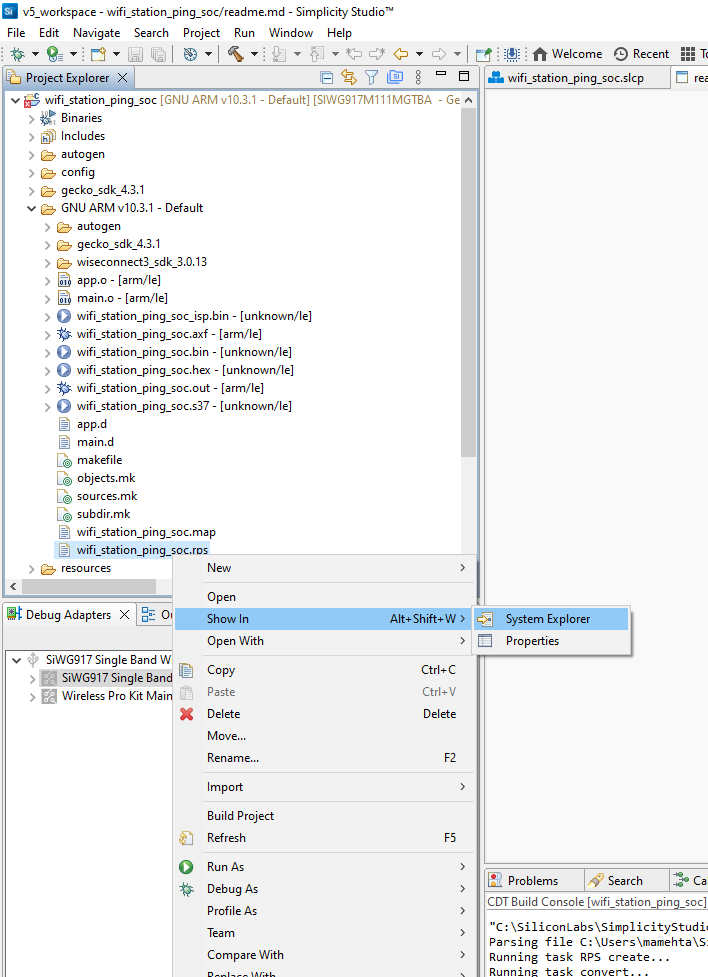Click the Debug bug icon in toolbar
Image resolution: width=708 pixels, height=977 pixels.
click(x=17, y=54)
